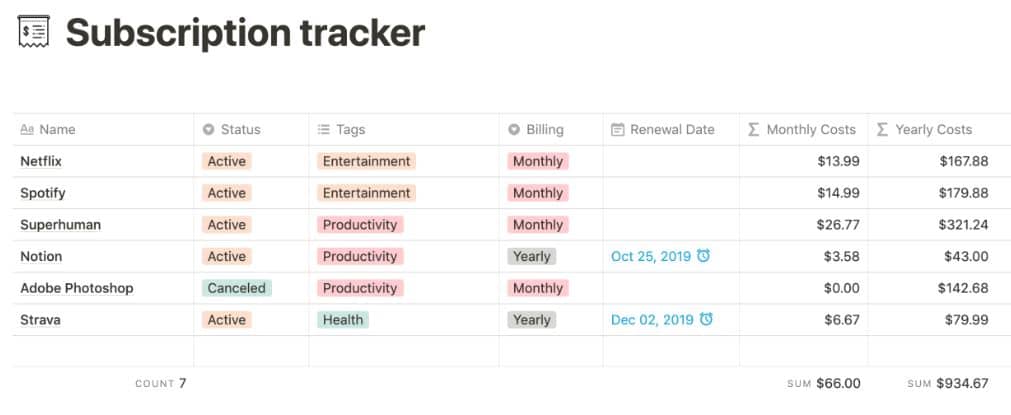Click the text-type icon in the Name header
Viewport: 1011px width, 415px height.
(x=26, y=130)
